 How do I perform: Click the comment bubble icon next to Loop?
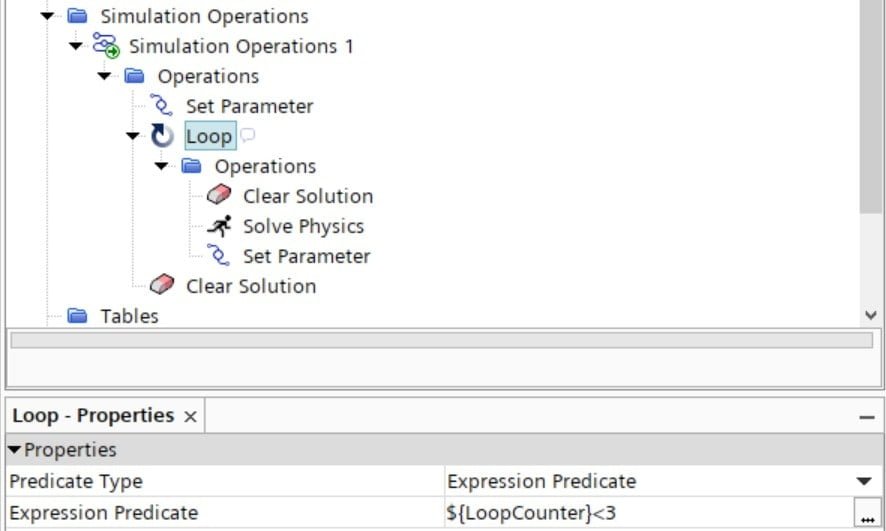point(247,135)
